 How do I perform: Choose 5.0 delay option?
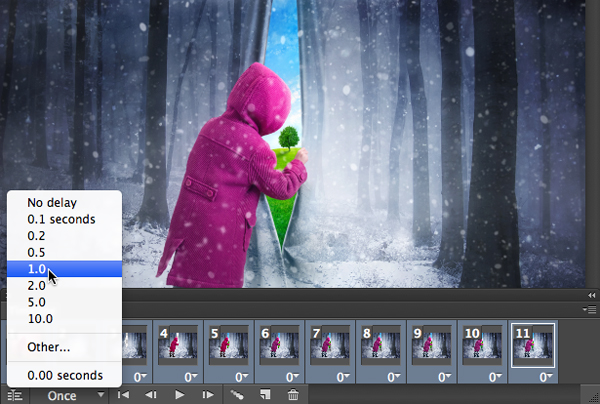tap(64, 302)
